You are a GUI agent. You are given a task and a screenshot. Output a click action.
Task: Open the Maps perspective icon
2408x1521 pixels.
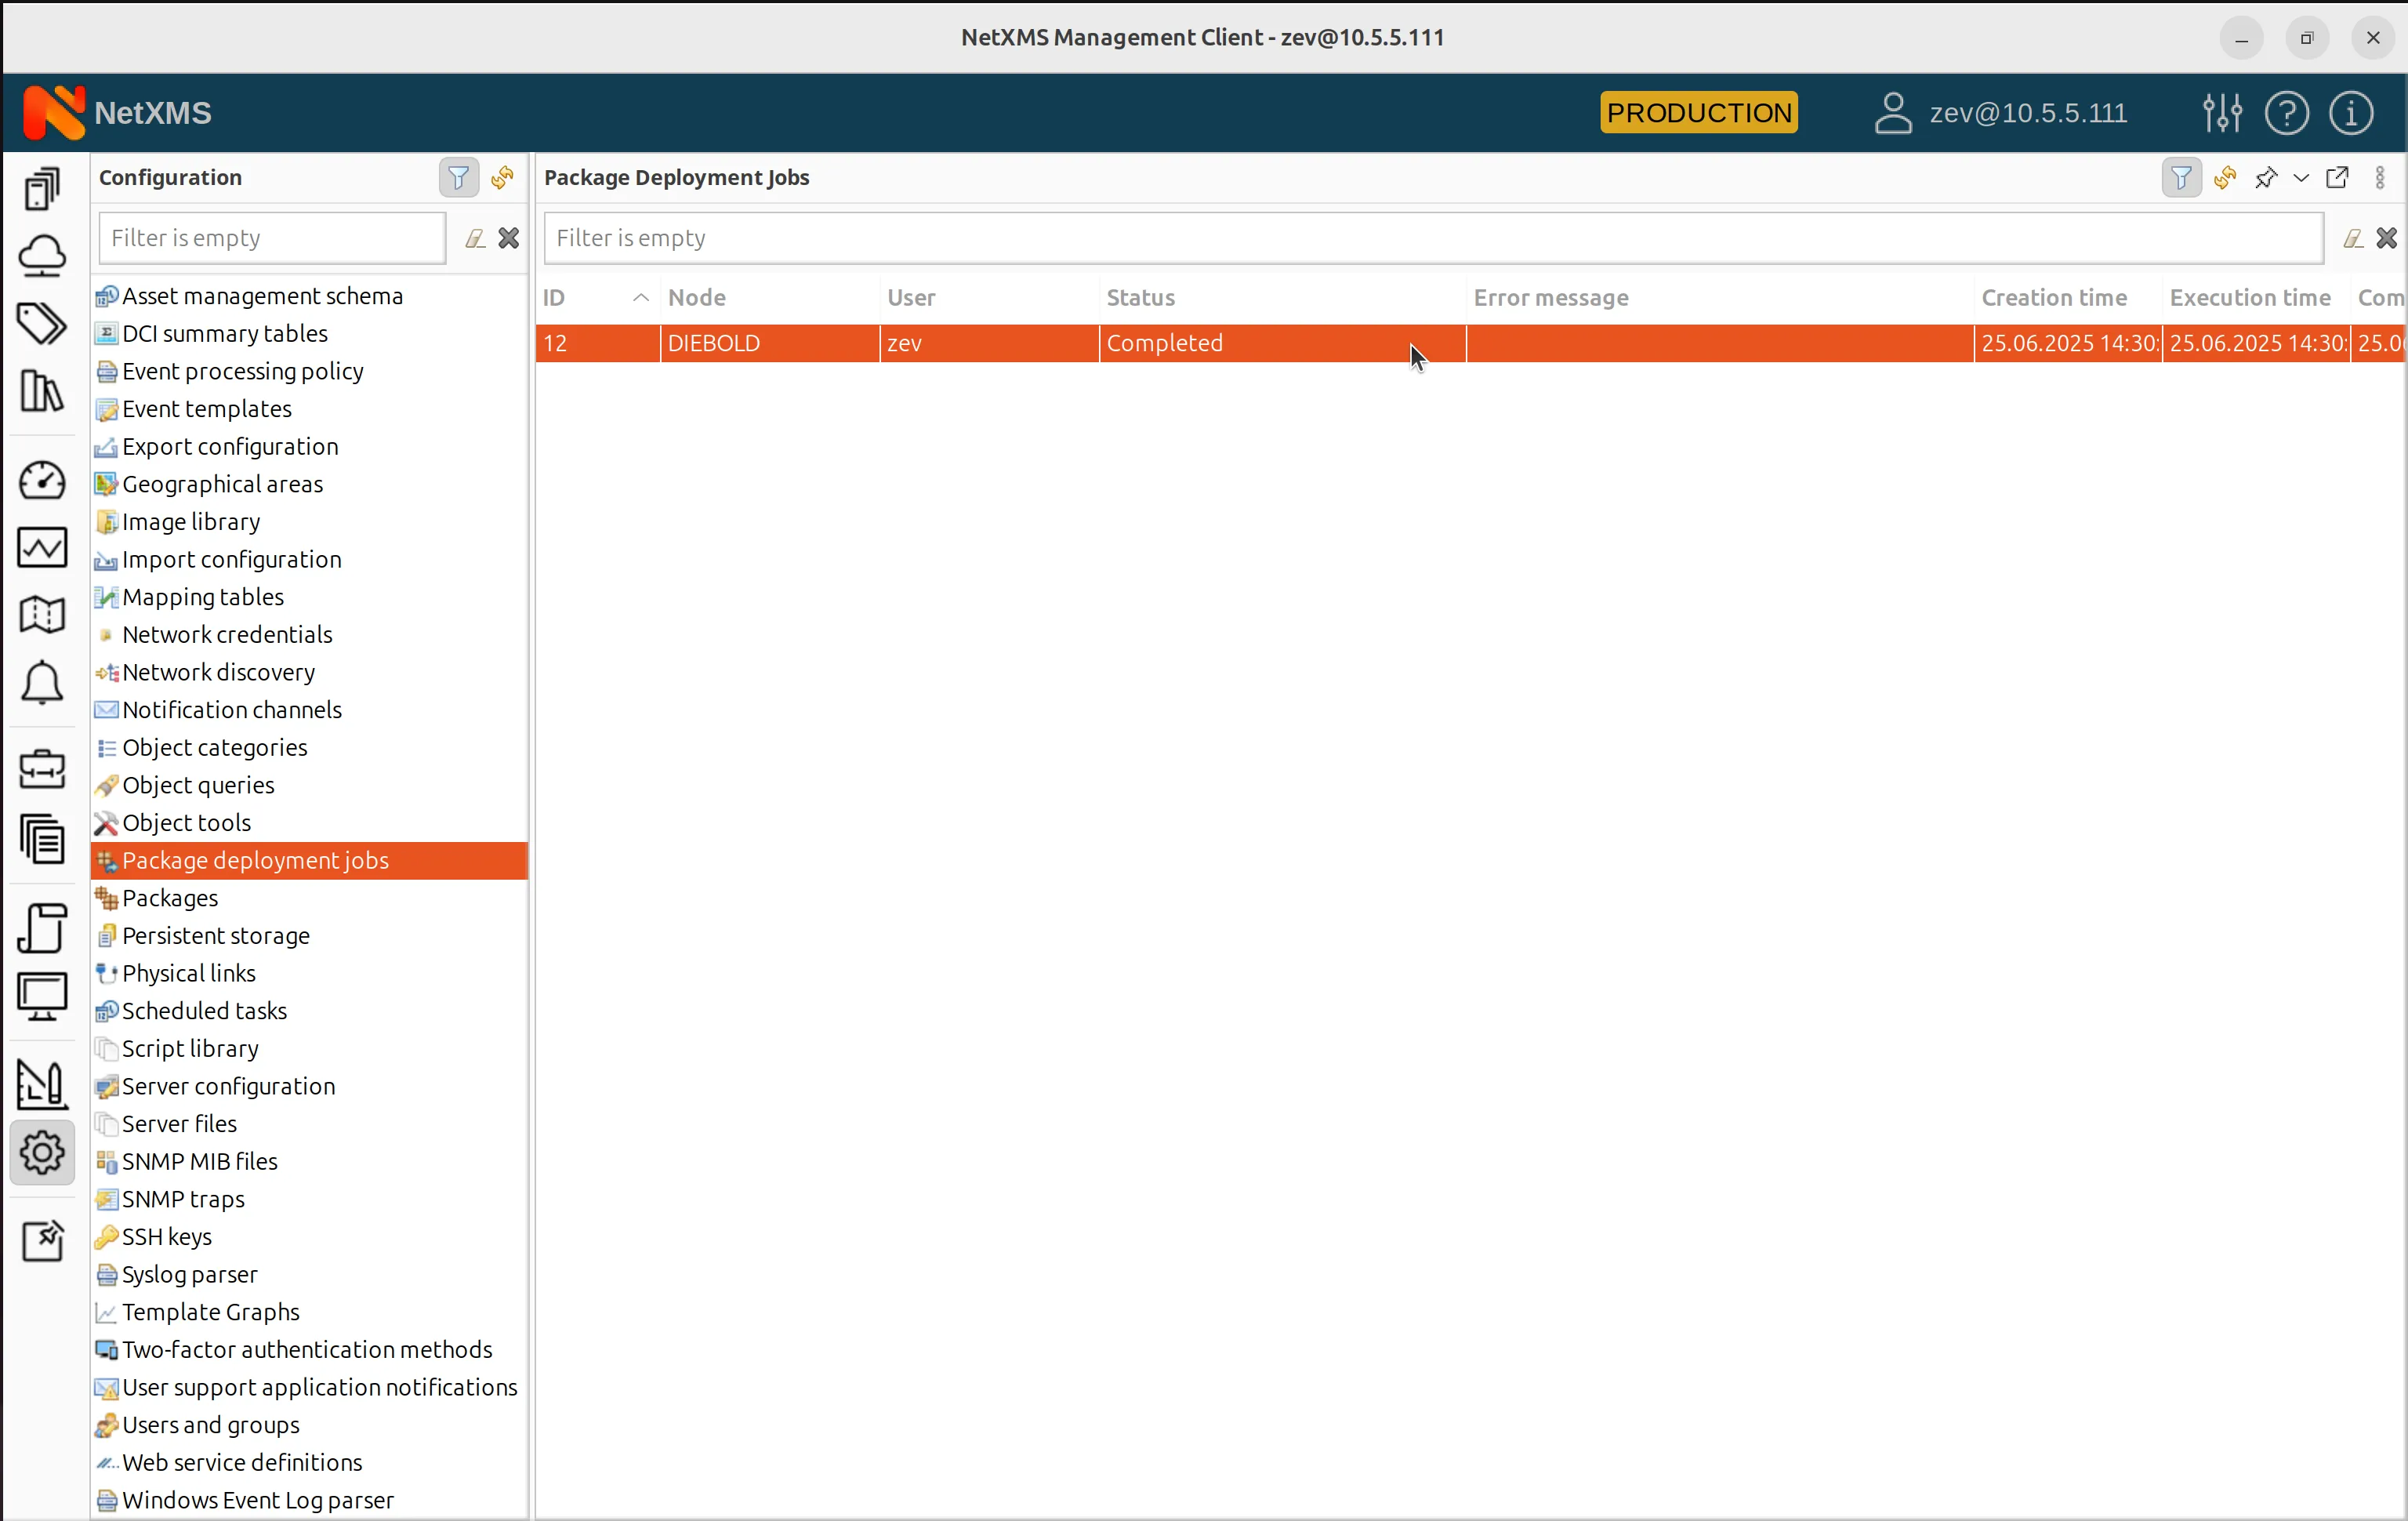(x=42, y=614)
